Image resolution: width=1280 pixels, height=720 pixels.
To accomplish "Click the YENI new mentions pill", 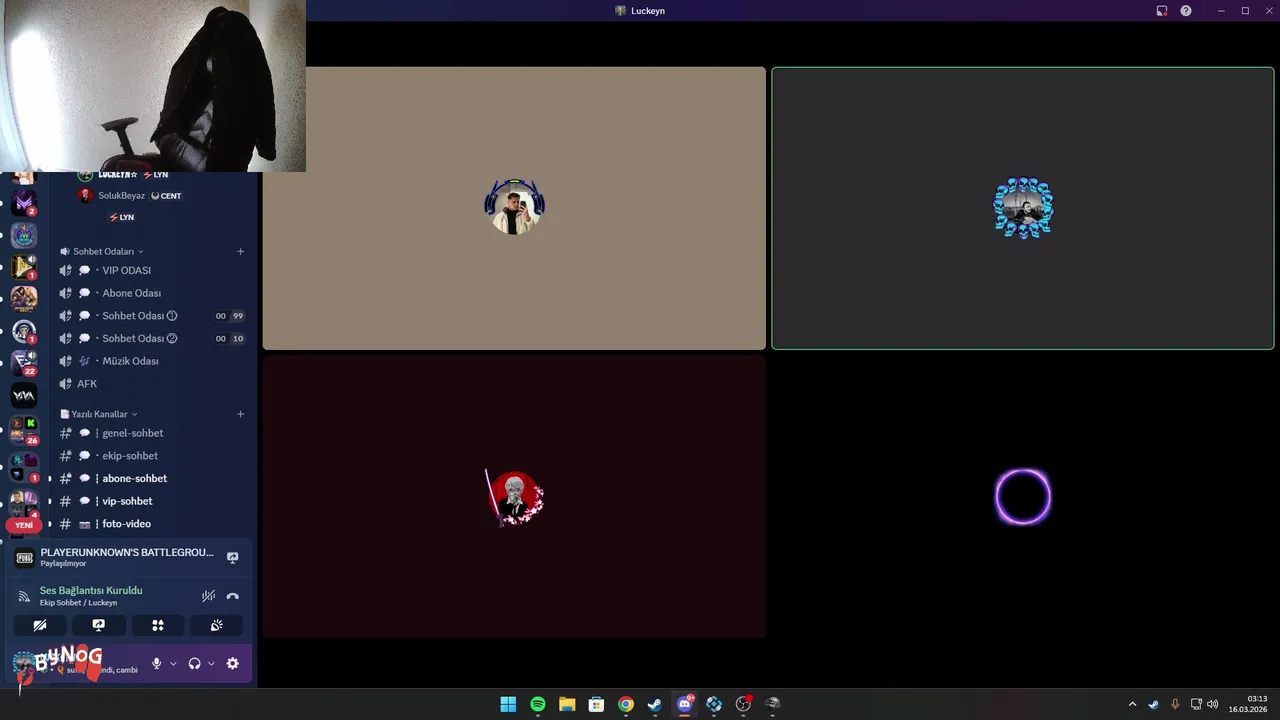I will click(24, 525).
